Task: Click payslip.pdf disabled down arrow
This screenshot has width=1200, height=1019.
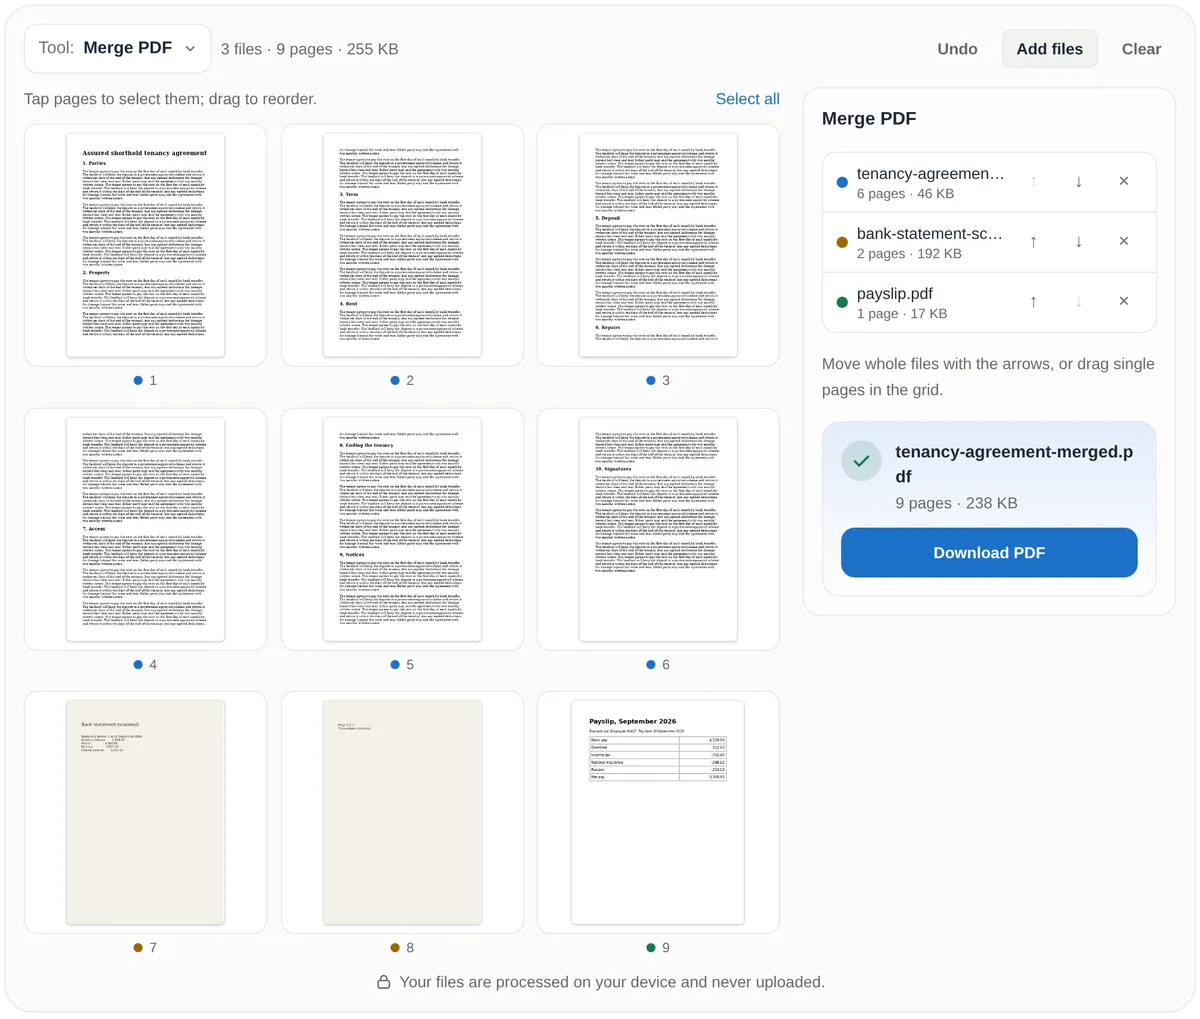Action: 1078,301
